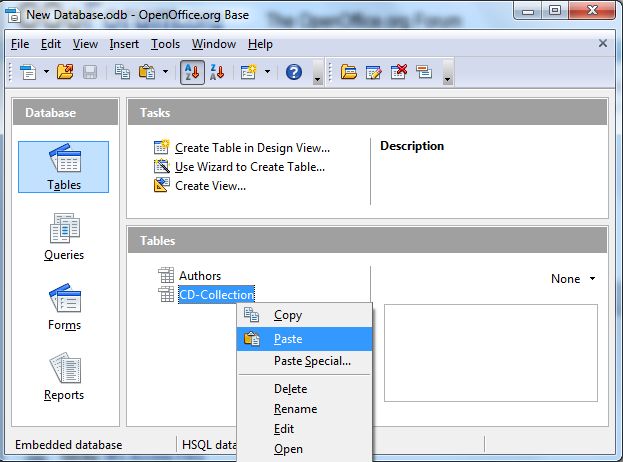Click Use Wizard to Create Table
This screenshot has width=623, height=462.
pyautogui.click(x=250, y=166)
